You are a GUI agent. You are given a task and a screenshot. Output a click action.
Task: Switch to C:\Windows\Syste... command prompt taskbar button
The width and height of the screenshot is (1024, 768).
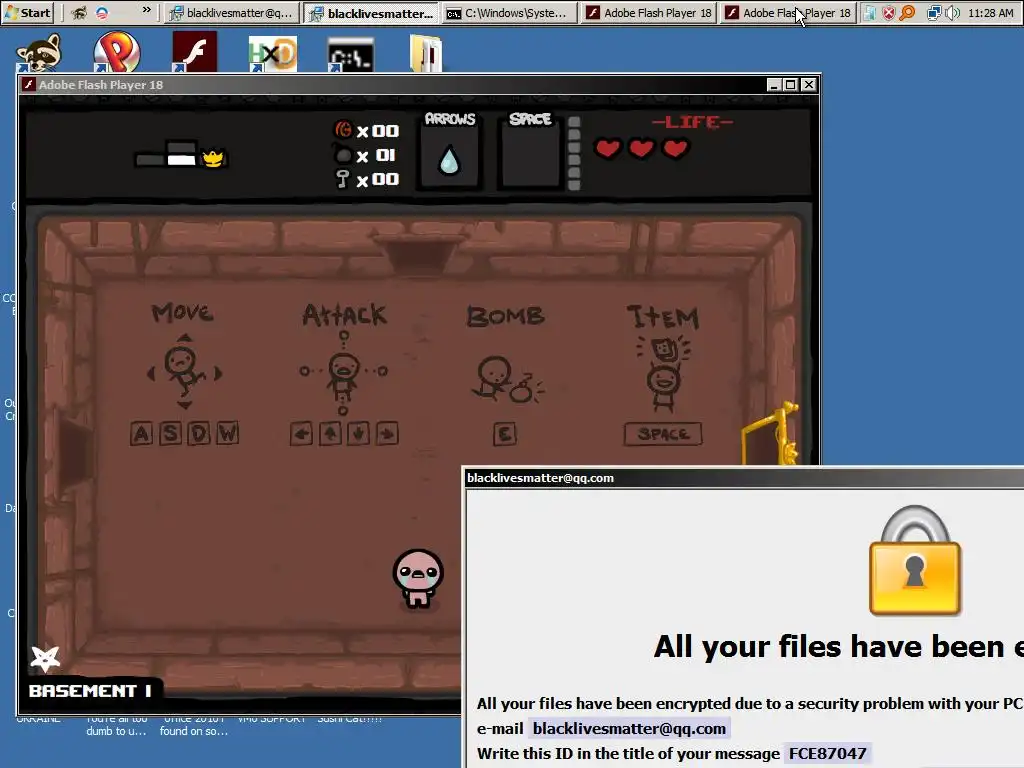509,12
